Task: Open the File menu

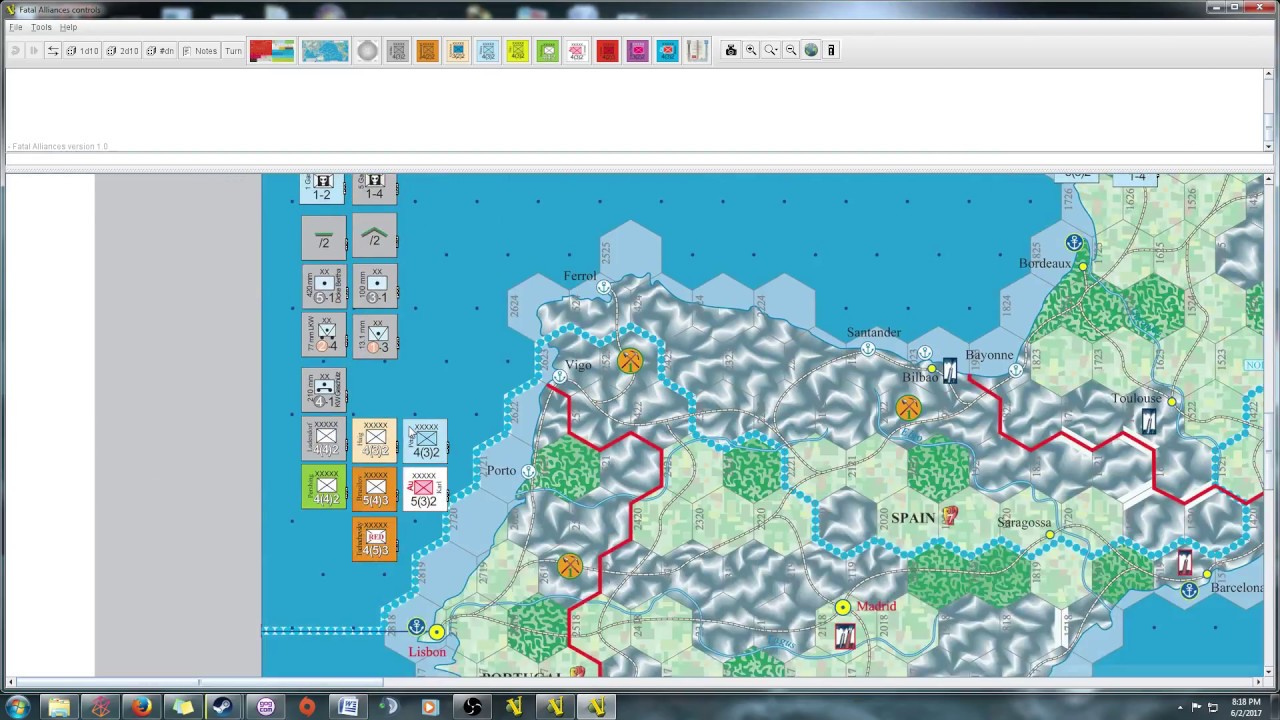Action: tap(16, 27)
